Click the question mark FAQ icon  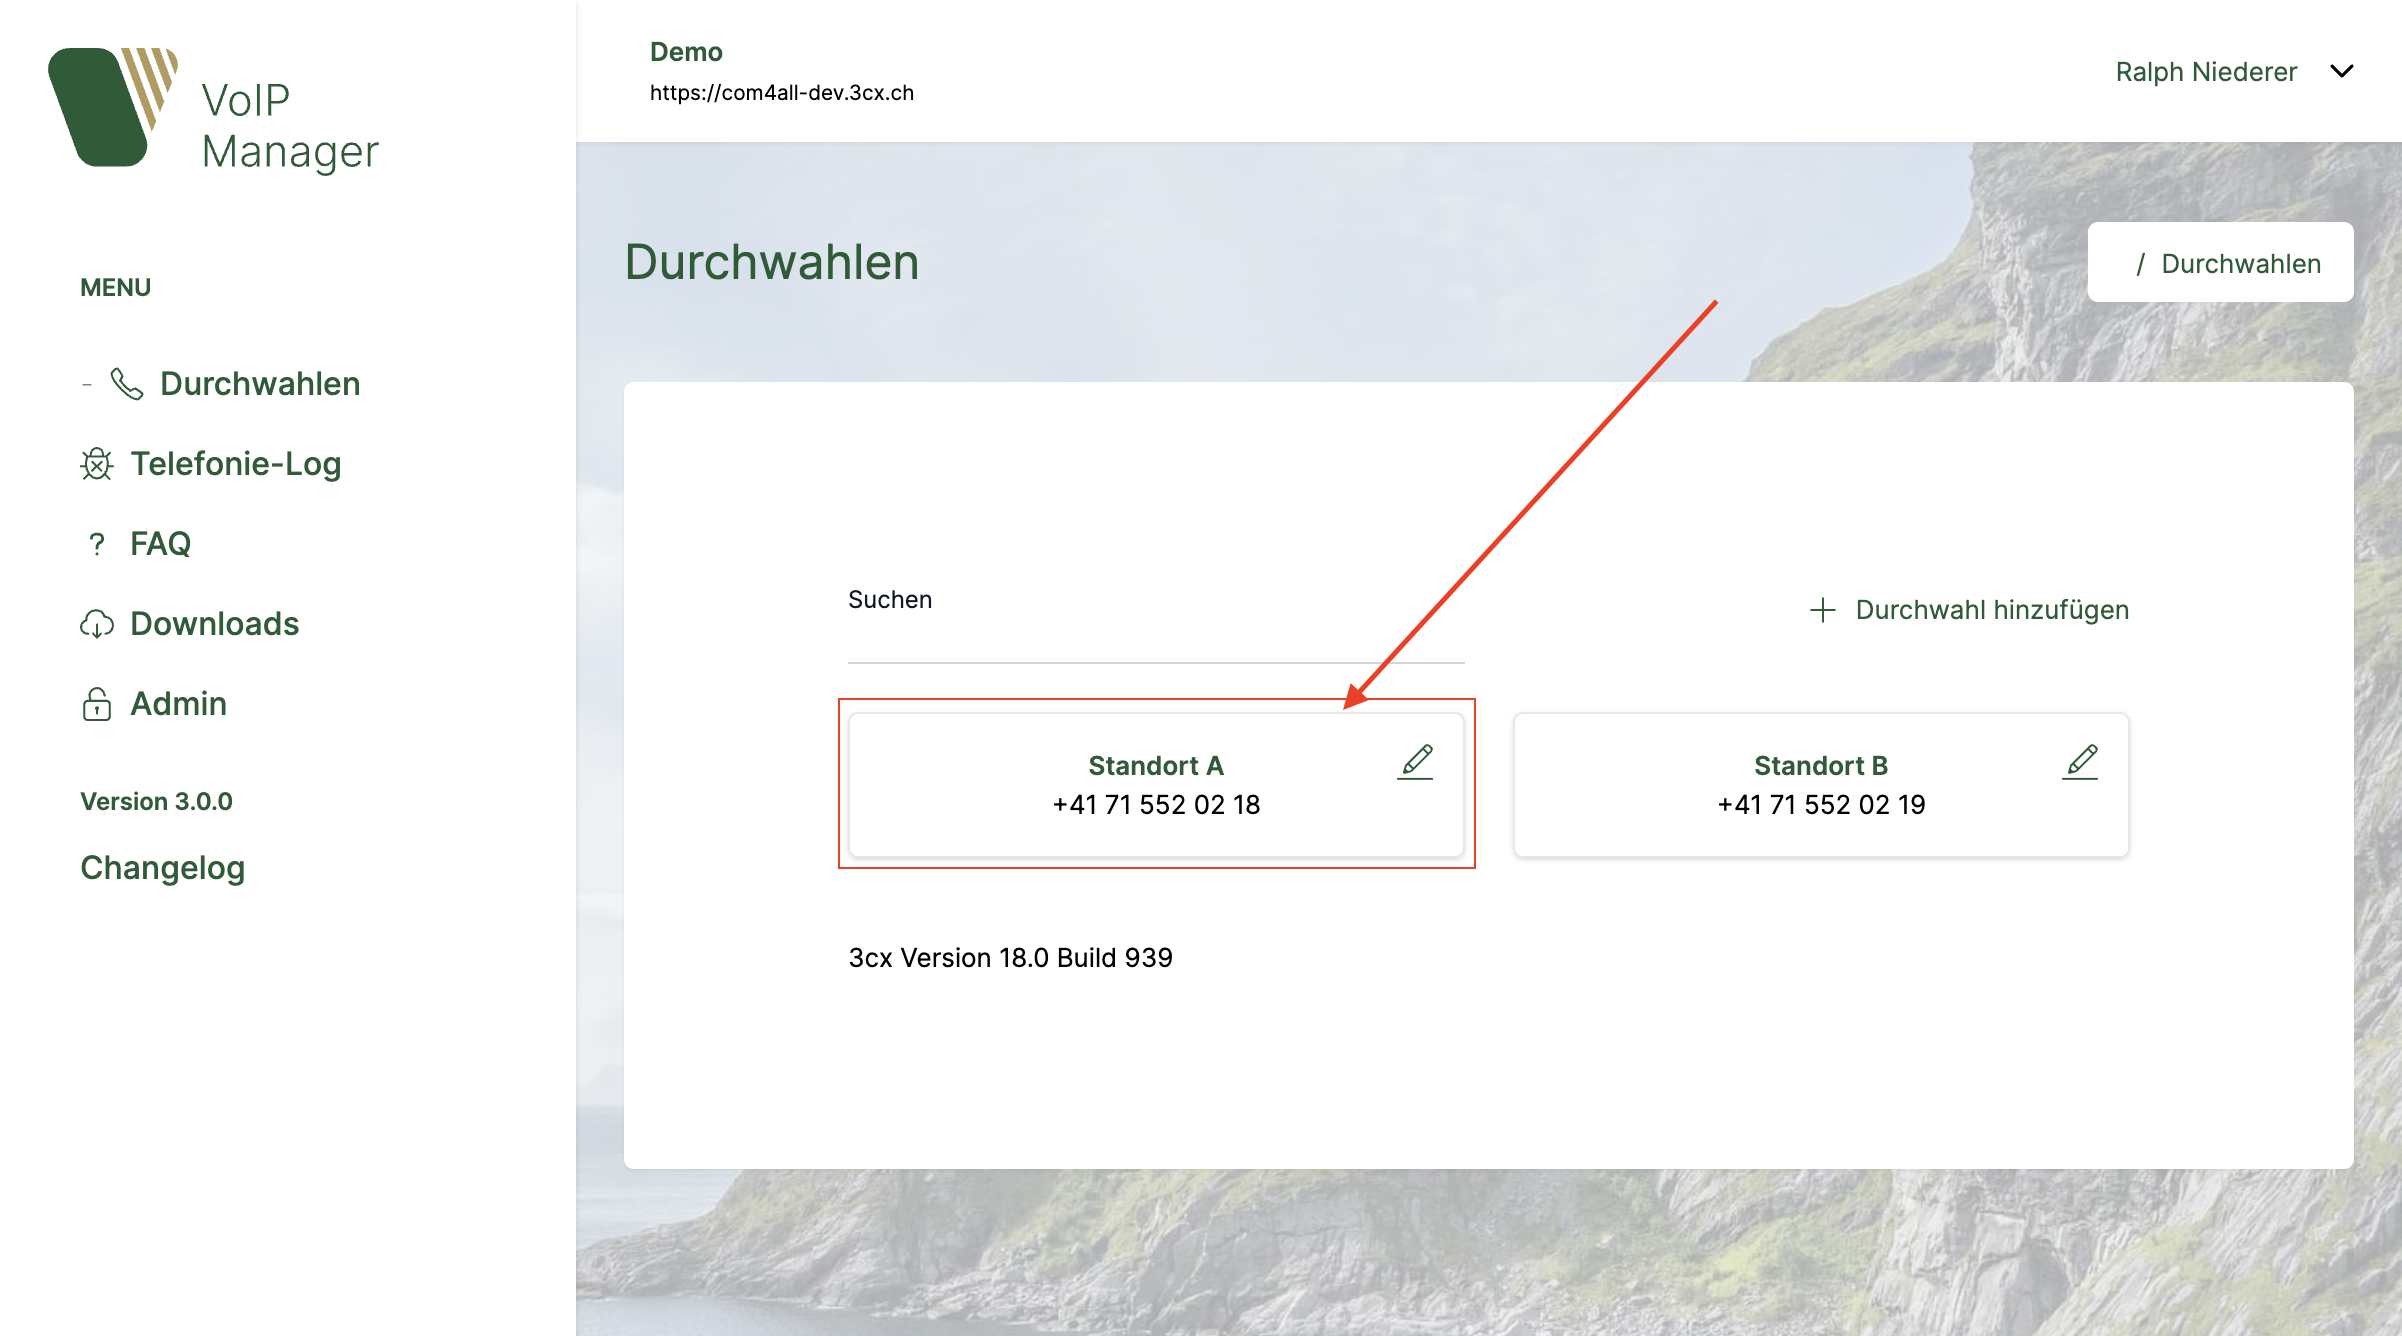[97, 544]
